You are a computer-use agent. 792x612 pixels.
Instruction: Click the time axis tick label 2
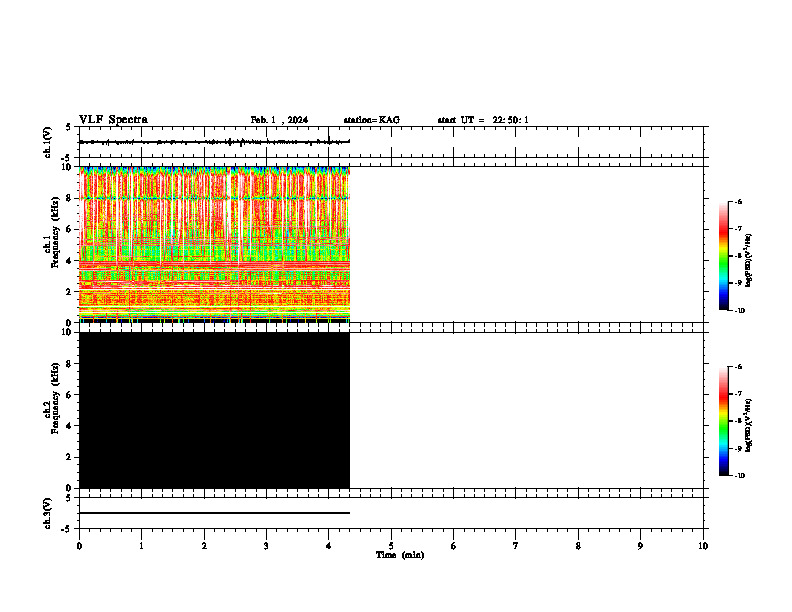[204, 546]
